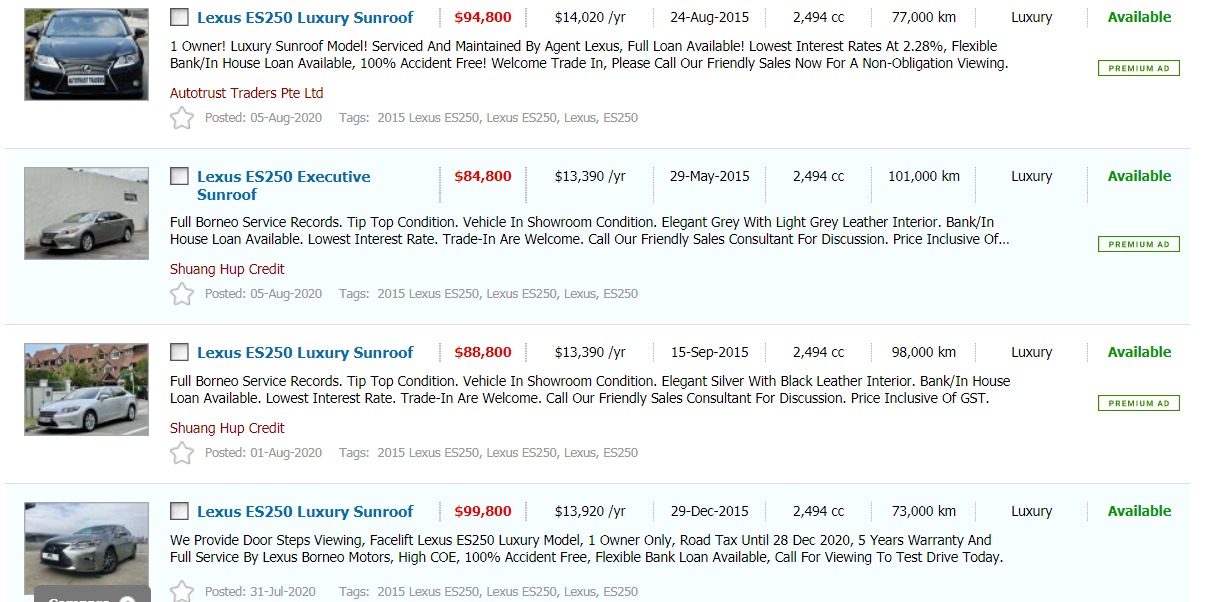
Task: Check the box beside Lexus ES250 Executive Sunroof
Action: (179, 176)
